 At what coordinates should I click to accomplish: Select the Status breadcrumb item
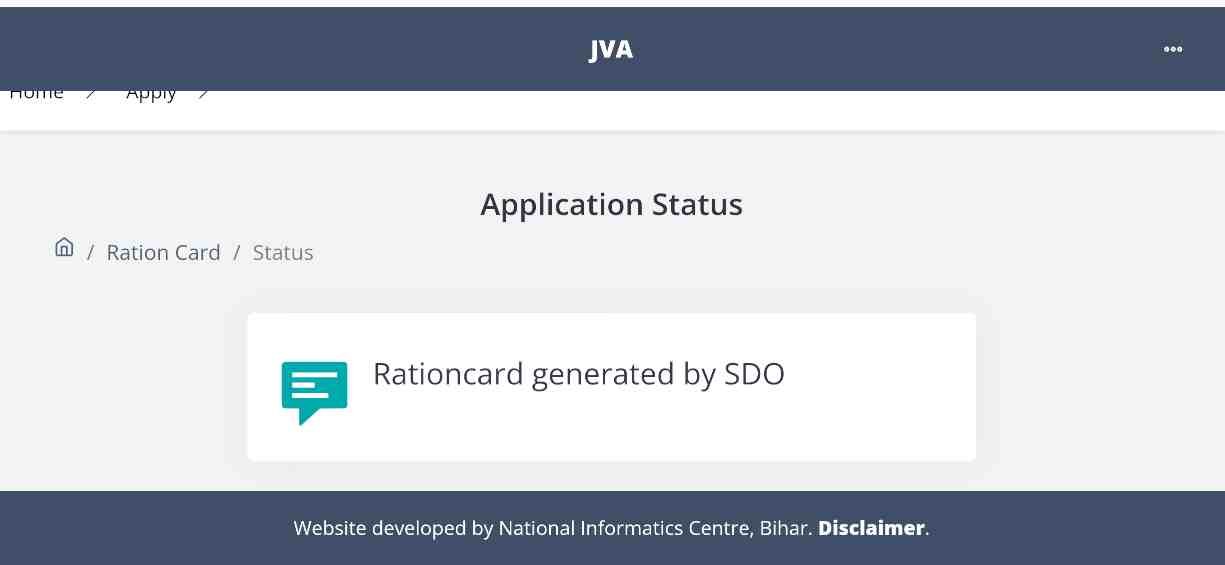(283, 253)
